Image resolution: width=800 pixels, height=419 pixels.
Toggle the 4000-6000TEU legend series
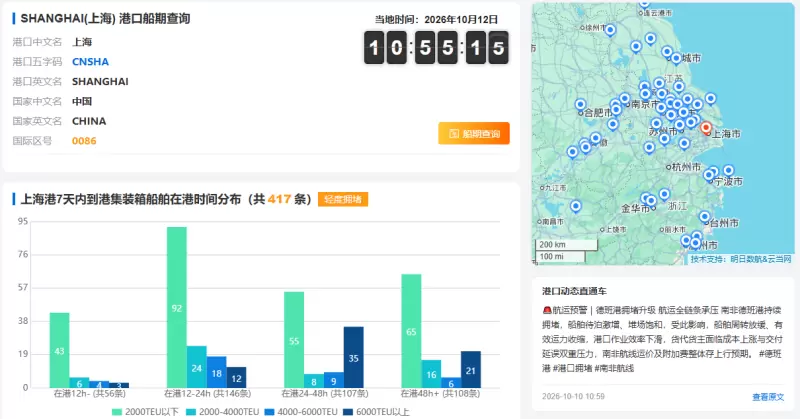point(301,412)
